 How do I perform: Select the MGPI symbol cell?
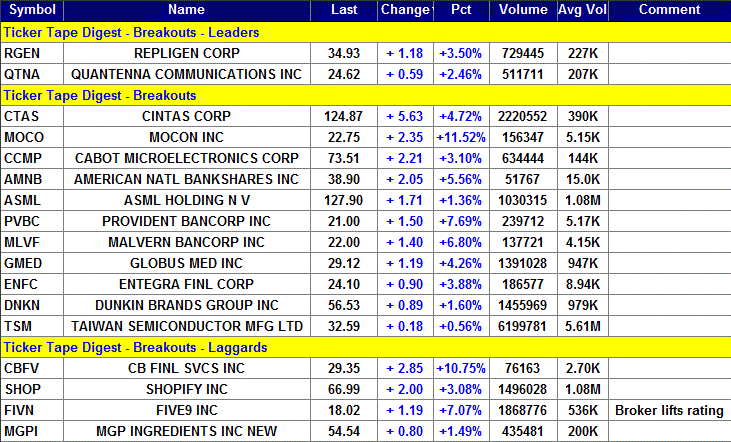32,431
